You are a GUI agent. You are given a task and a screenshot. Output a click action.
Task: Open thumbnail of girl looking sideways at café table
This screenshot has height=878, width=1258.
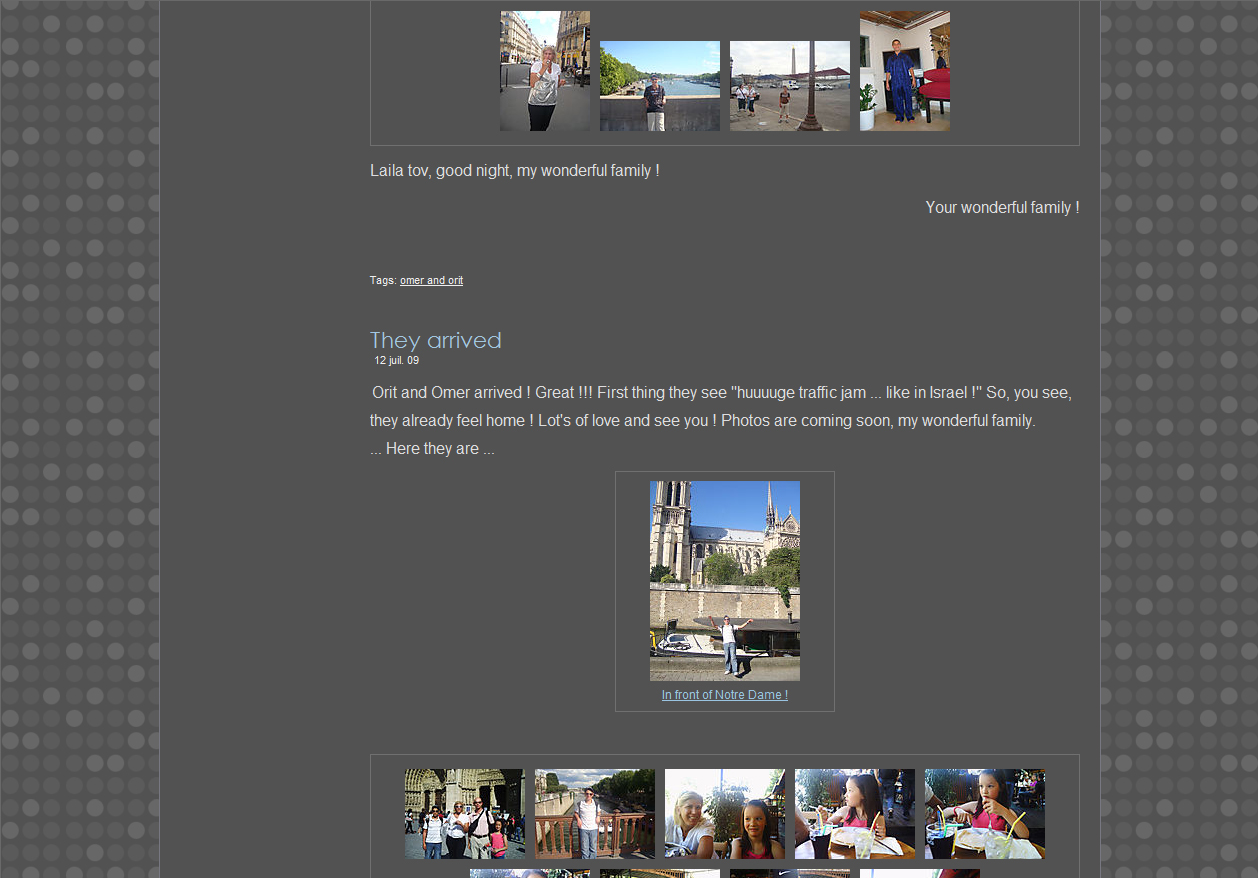tap(854, 813)
